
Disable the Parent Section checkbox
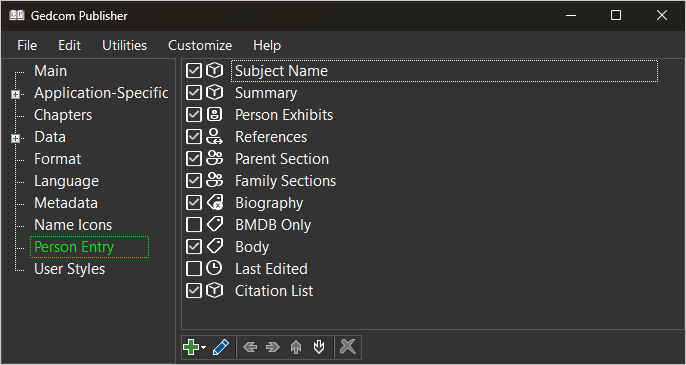click(x=193, y=159)
